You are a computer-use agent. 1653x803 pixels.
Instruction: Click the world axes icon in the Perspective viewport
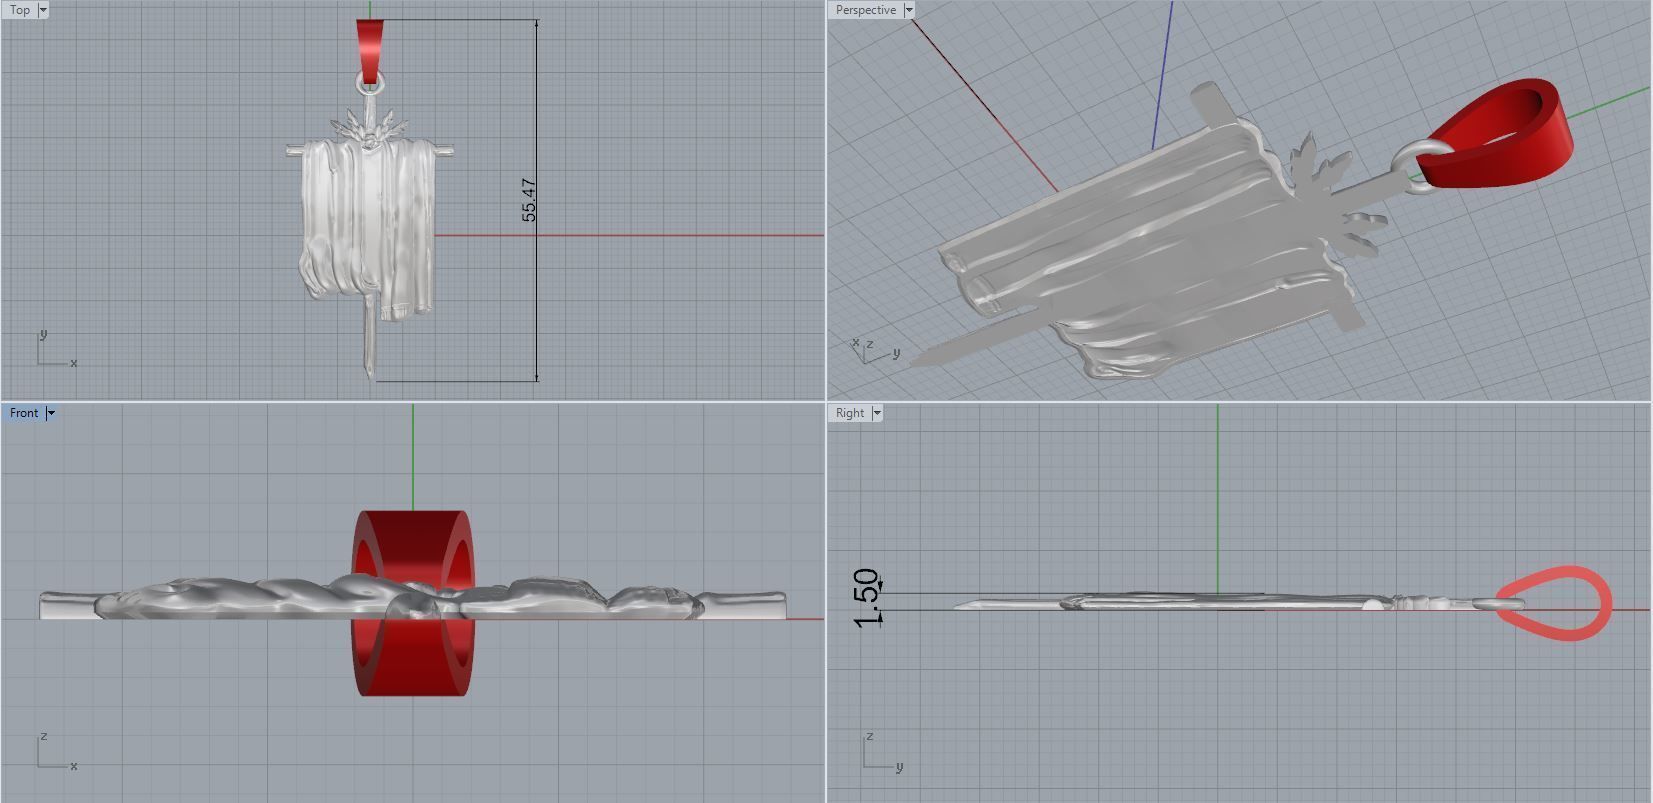(875, 350)
